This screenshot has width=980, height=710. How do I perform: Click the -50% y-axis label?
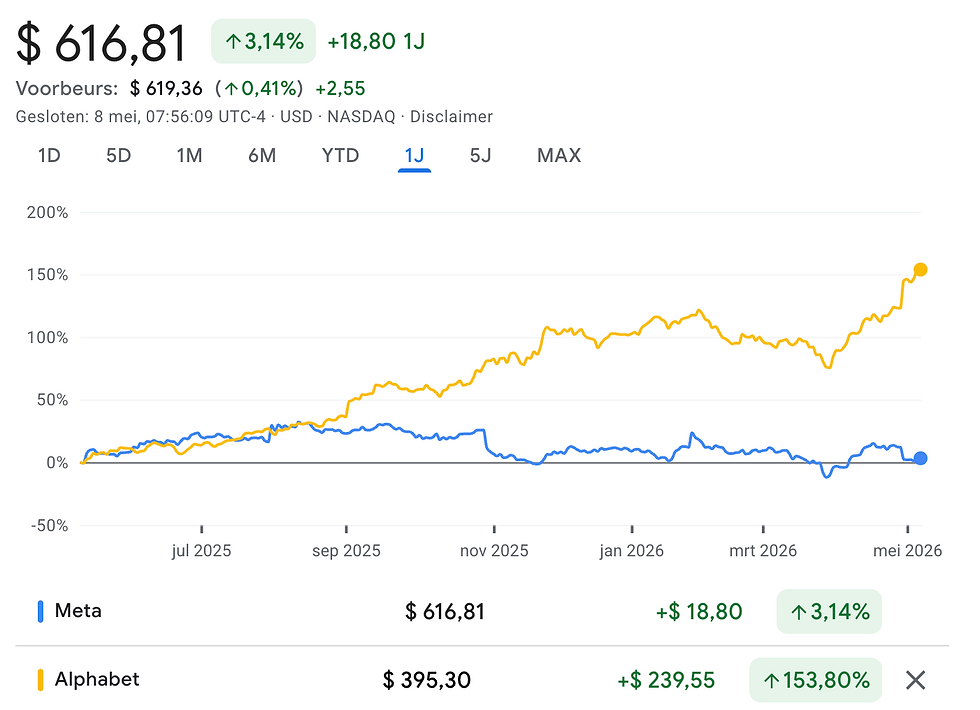tap(49, 526)
